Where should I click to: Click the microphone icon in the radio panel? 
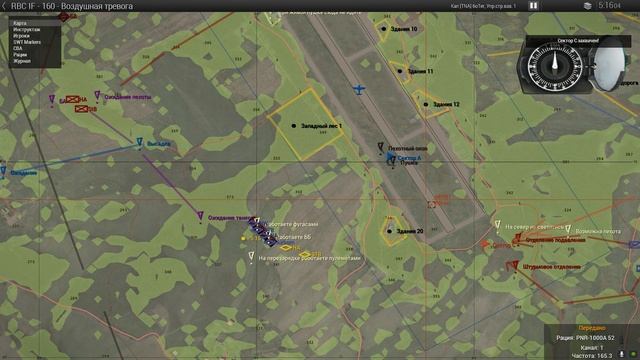pos(622,354)
